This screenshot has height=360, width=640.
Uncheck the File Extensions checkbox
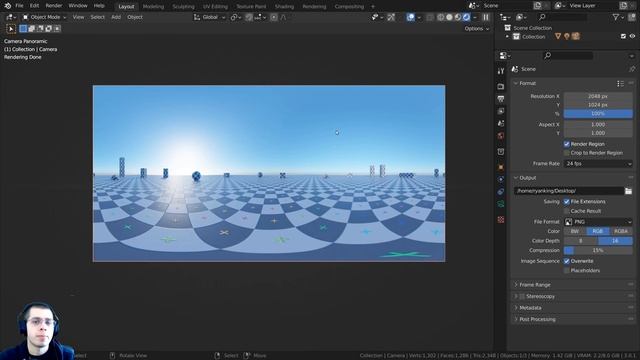tap(567, 201)
